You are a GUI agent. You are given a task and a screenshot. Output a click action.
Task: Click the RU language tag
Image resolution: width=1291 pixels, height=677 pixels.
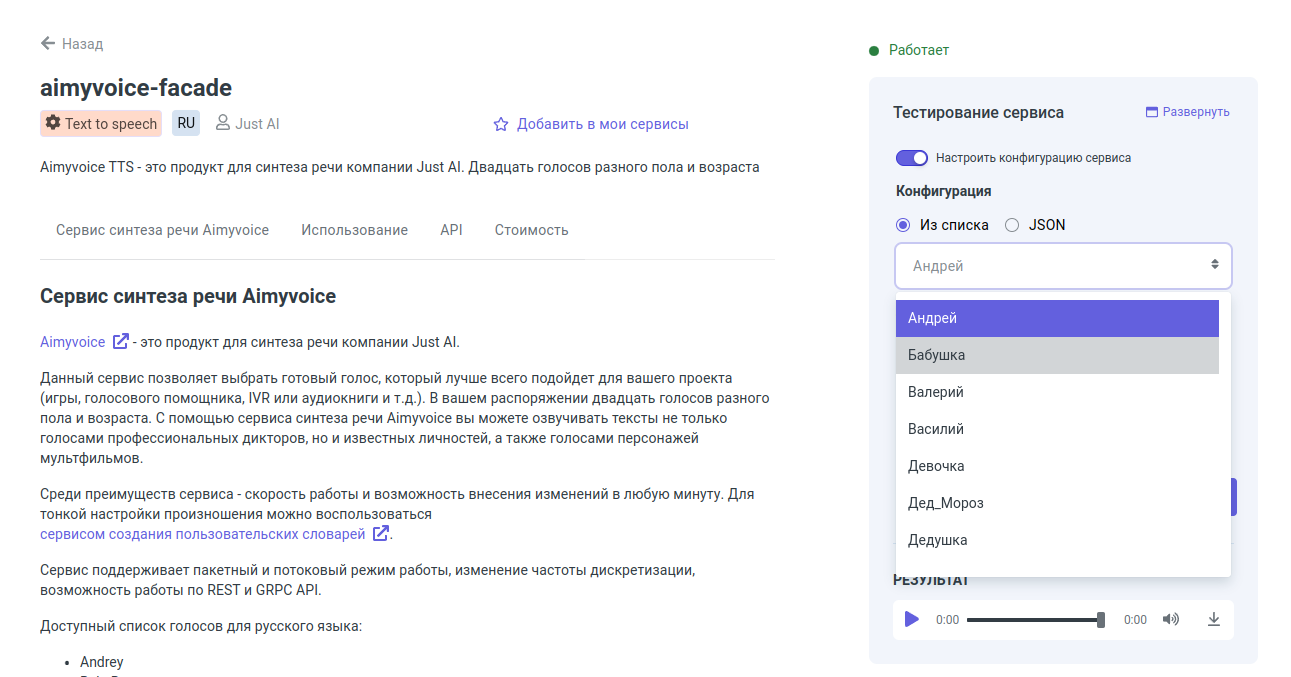point(186,123)
